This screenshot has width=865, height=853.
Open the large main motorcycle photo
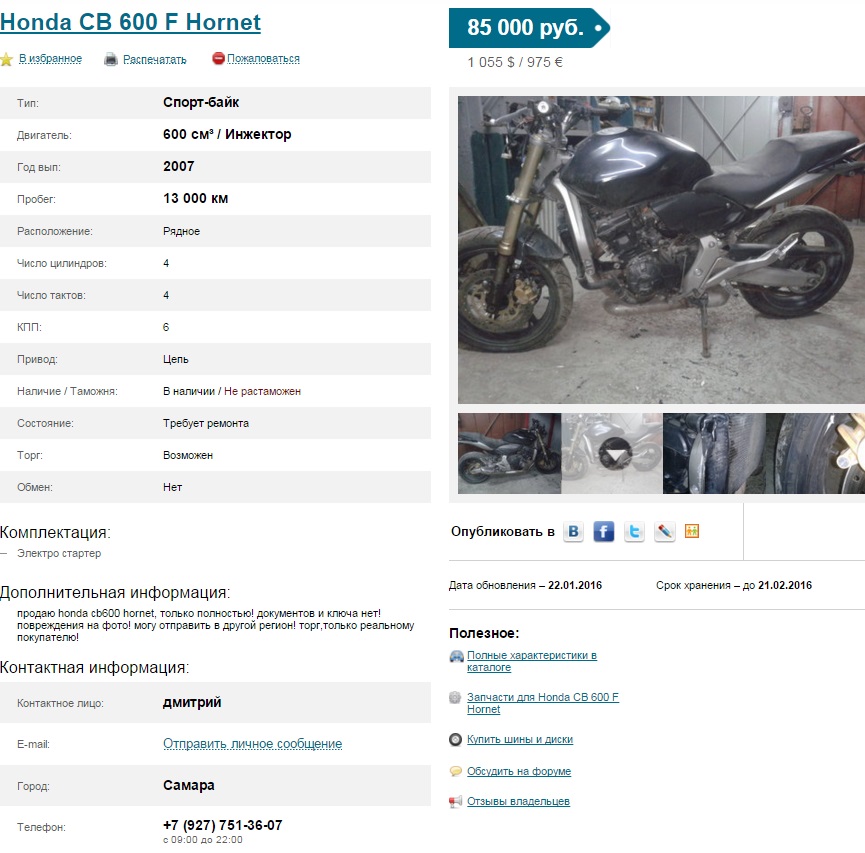click(661, 250)
